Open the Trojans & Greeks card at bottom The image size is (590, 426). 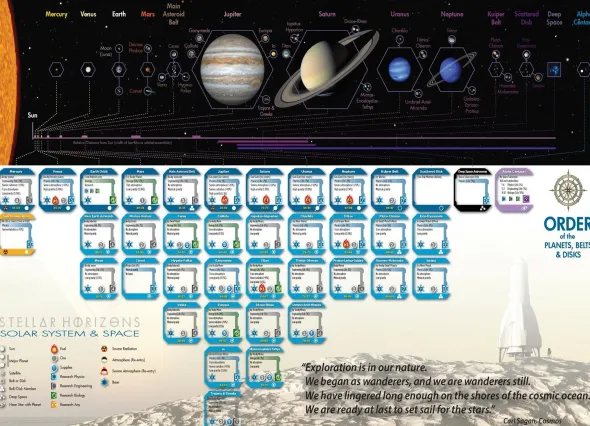tap(224, 409)
